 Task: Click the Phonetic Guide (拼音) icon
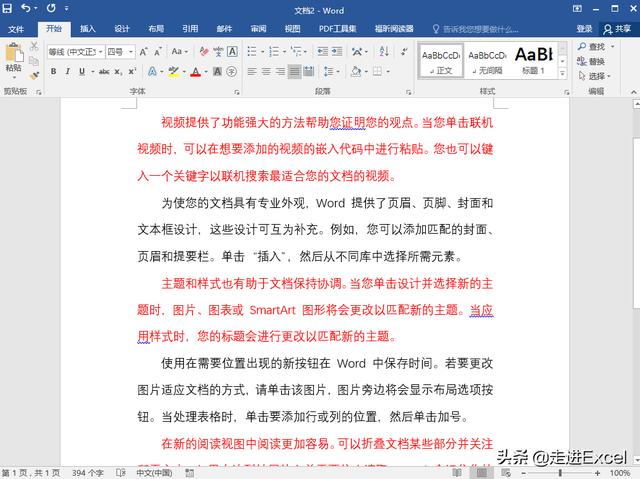pyautogui.click(x=218, y=51)
